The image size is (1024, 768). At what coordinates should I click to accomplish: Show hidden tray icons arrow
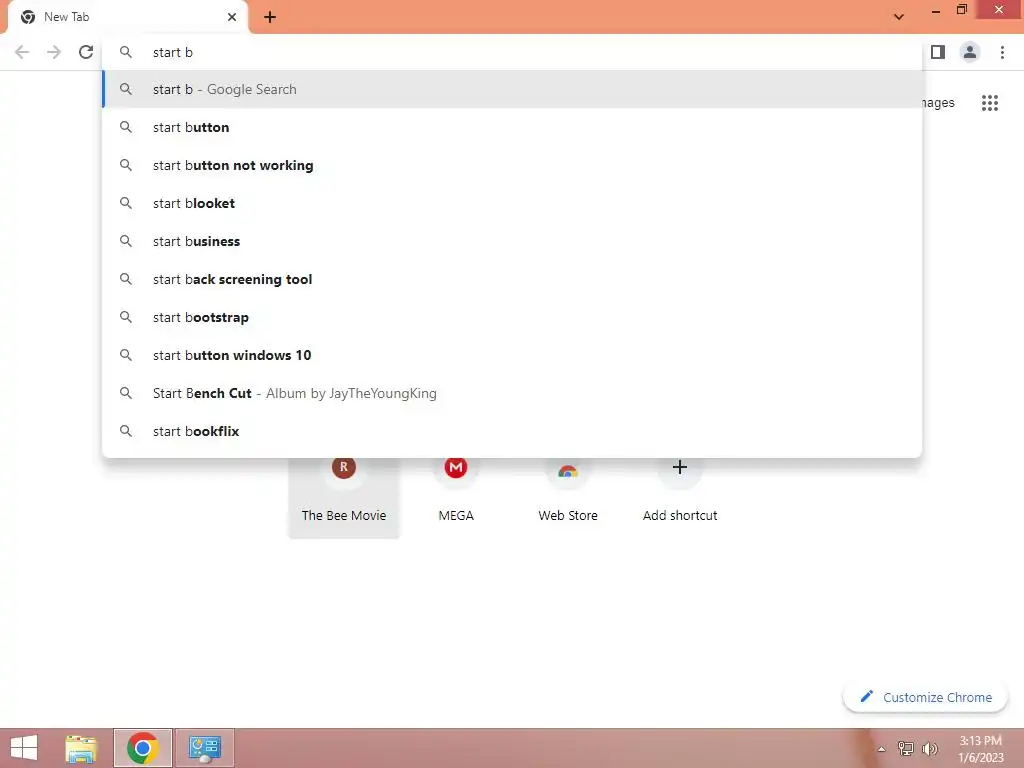[x=882, y=749]
